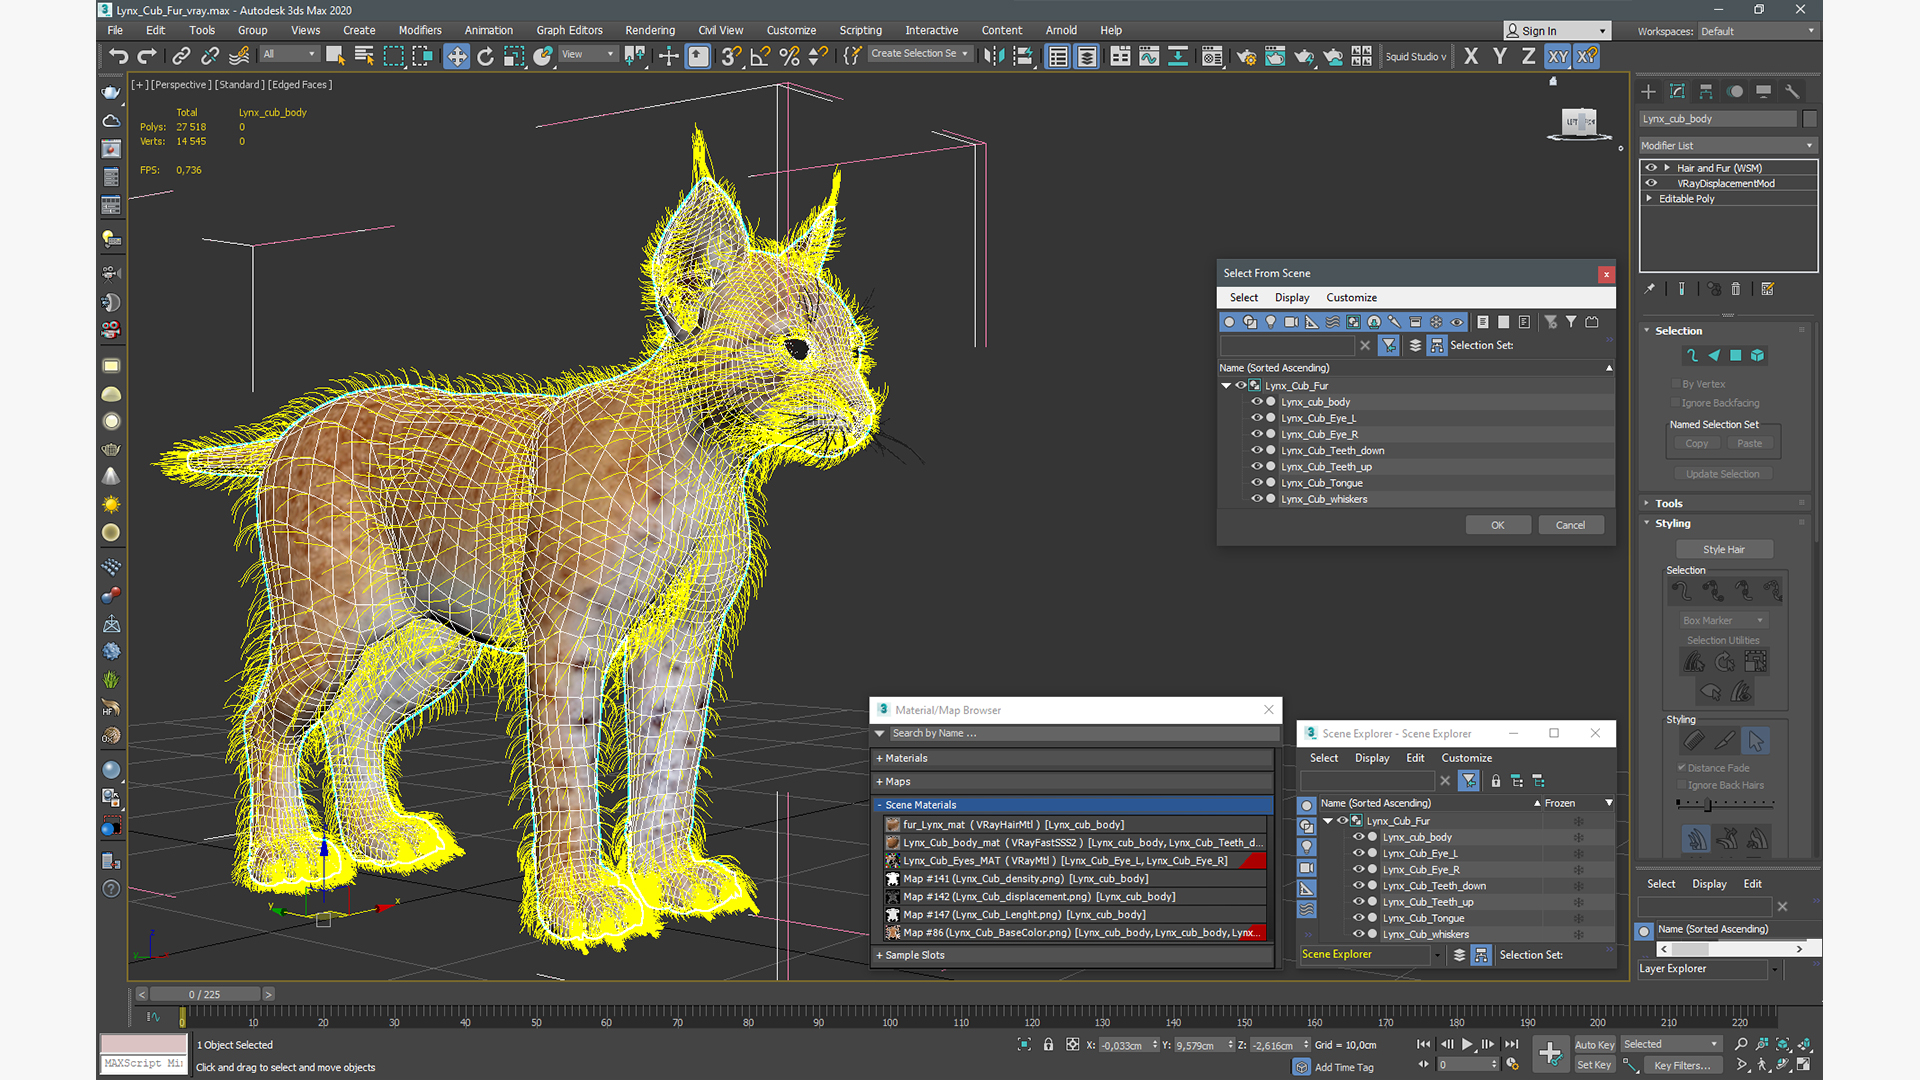Screen dimensions: 1920x1080
Task: Click Cancel in Select From Scene dialog
Action: (1571, 524)
